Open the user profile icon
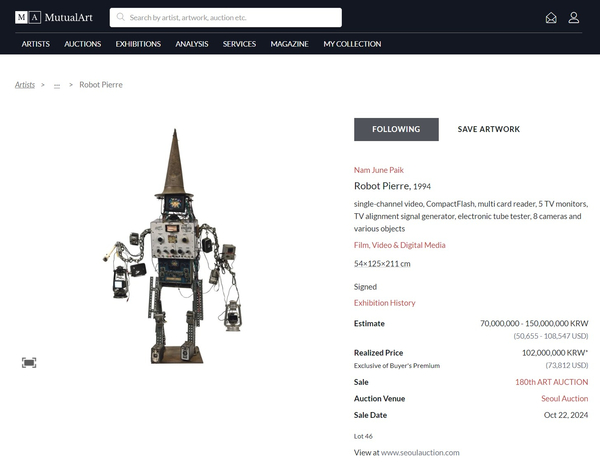600x469 pixels. click(x=574, y=18)
